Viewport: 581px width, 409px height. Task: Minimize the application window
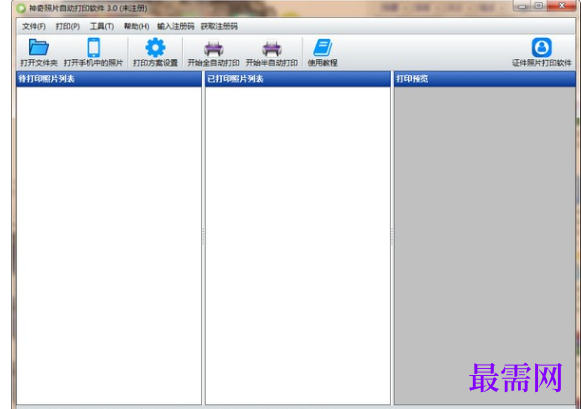[x=522, y=6]
